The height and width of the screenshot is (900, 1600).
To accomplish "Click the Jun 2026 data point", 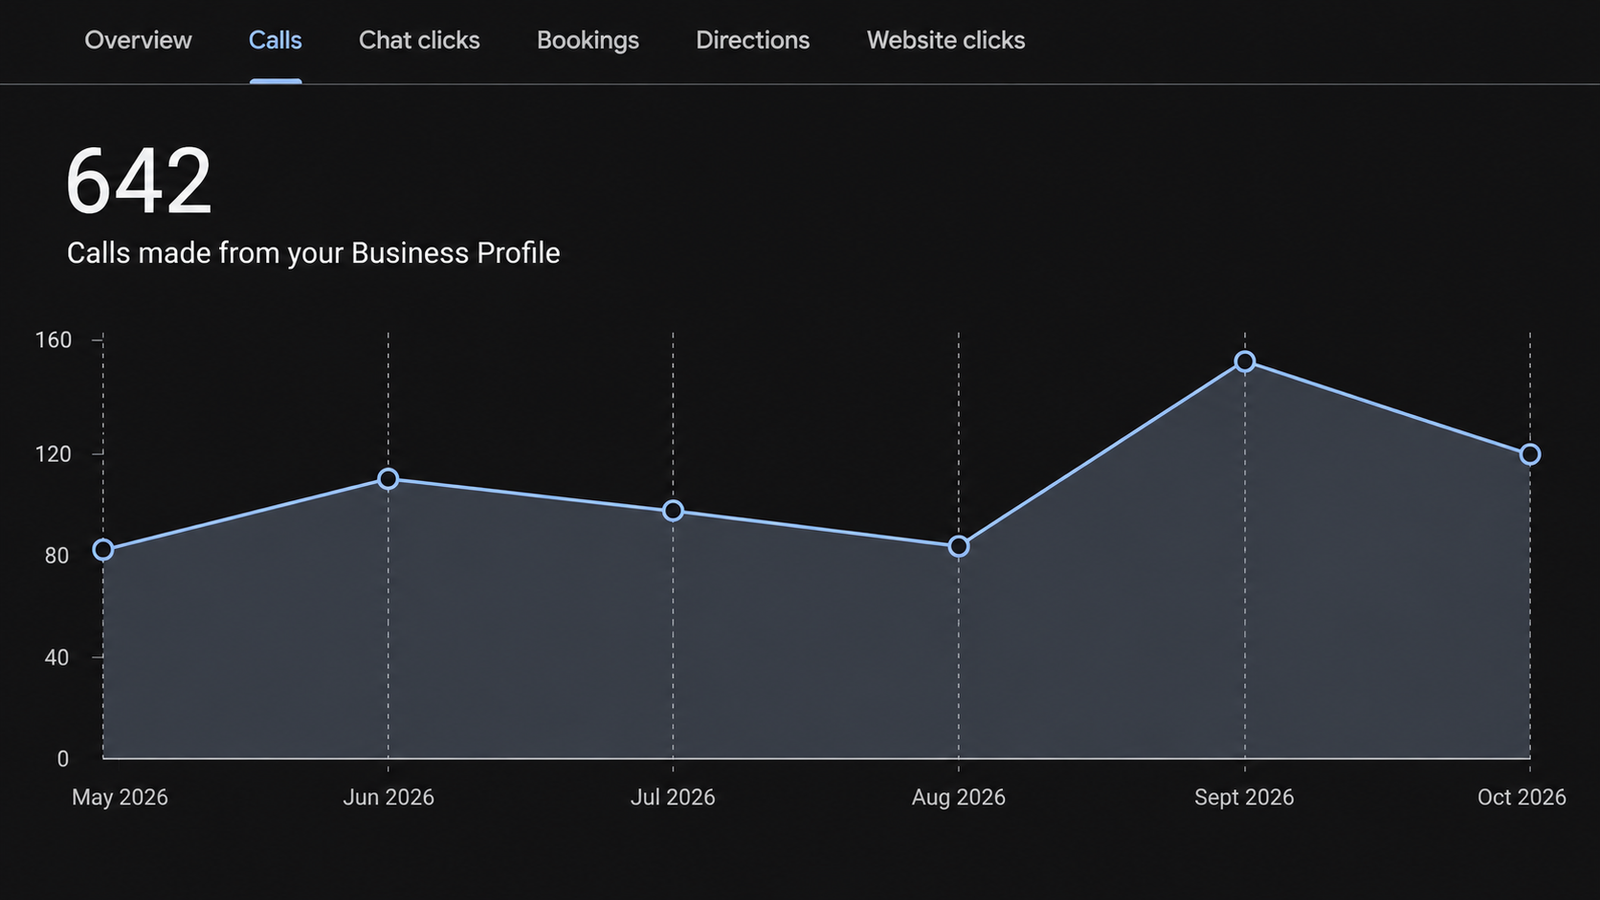I will coord(388,479).
